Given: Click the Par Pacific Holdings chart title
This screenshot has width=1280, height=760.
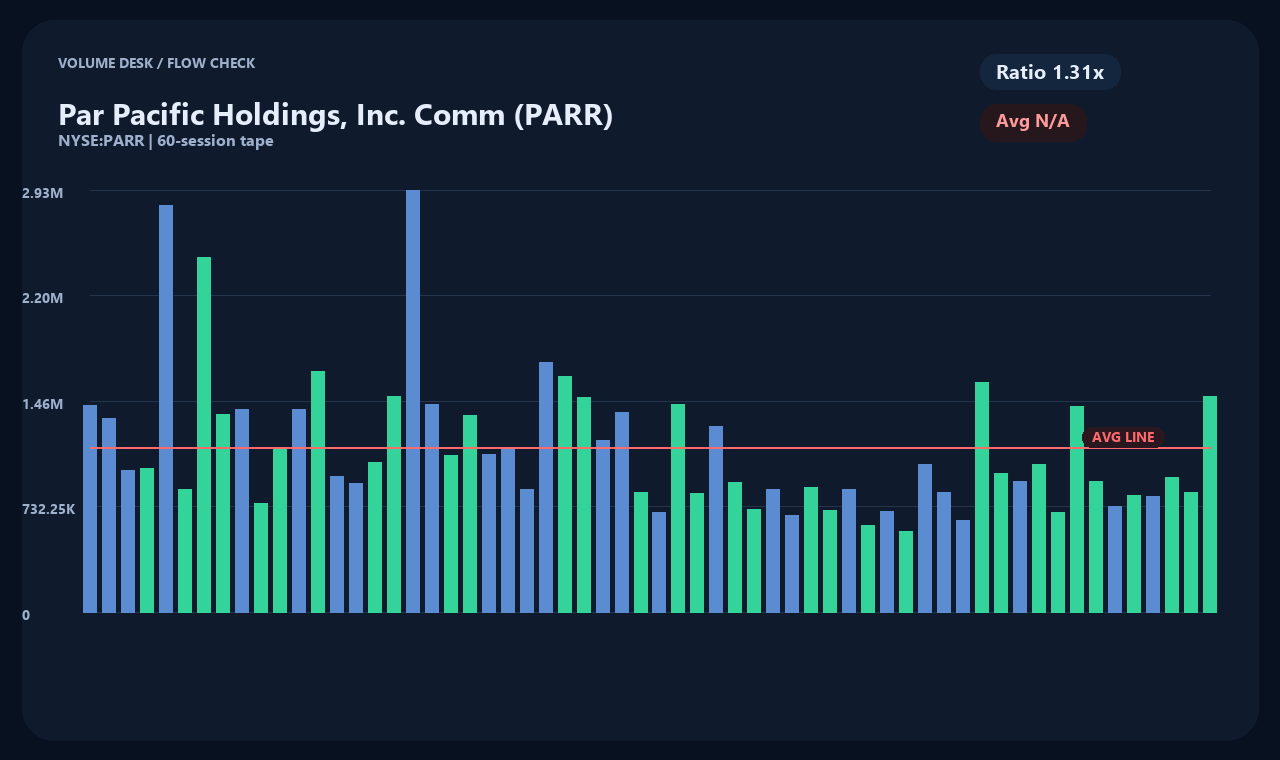Looking at the screenshot, I should [x=335, y=115].
